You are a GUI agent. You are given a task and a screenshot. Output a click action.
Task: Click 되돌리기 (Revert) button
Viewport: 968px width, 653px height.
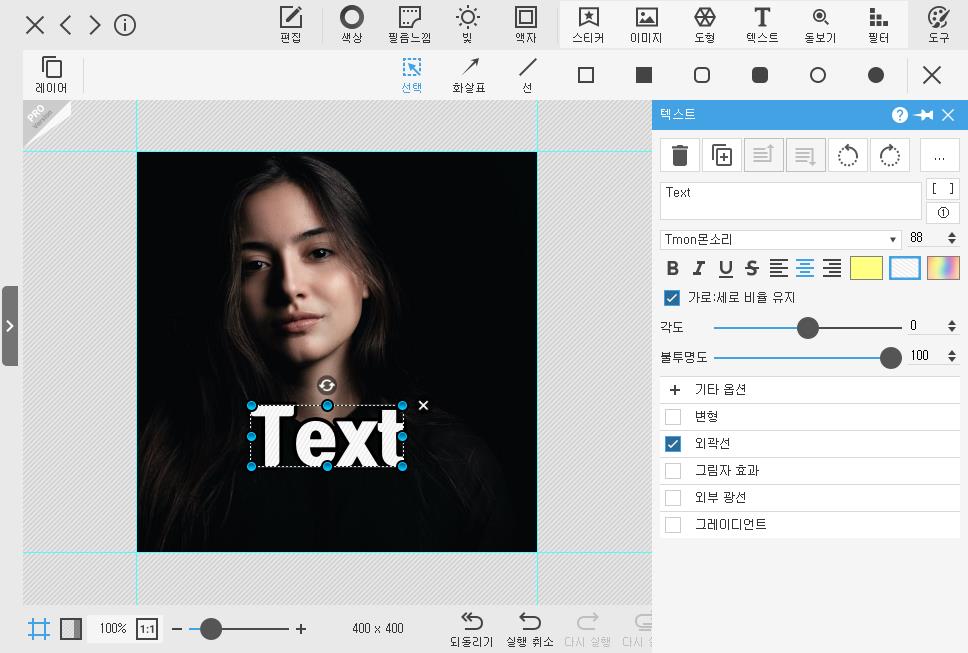[x=472, y=629]
